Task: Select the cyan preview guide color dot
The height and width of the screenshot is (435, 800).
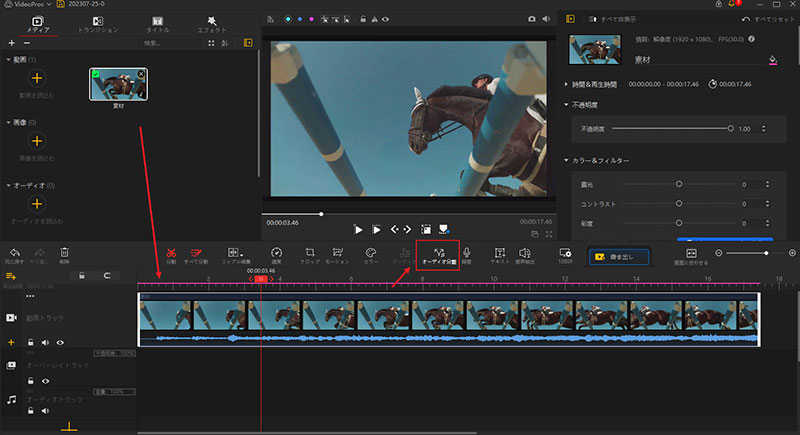Action: (288, 19)
